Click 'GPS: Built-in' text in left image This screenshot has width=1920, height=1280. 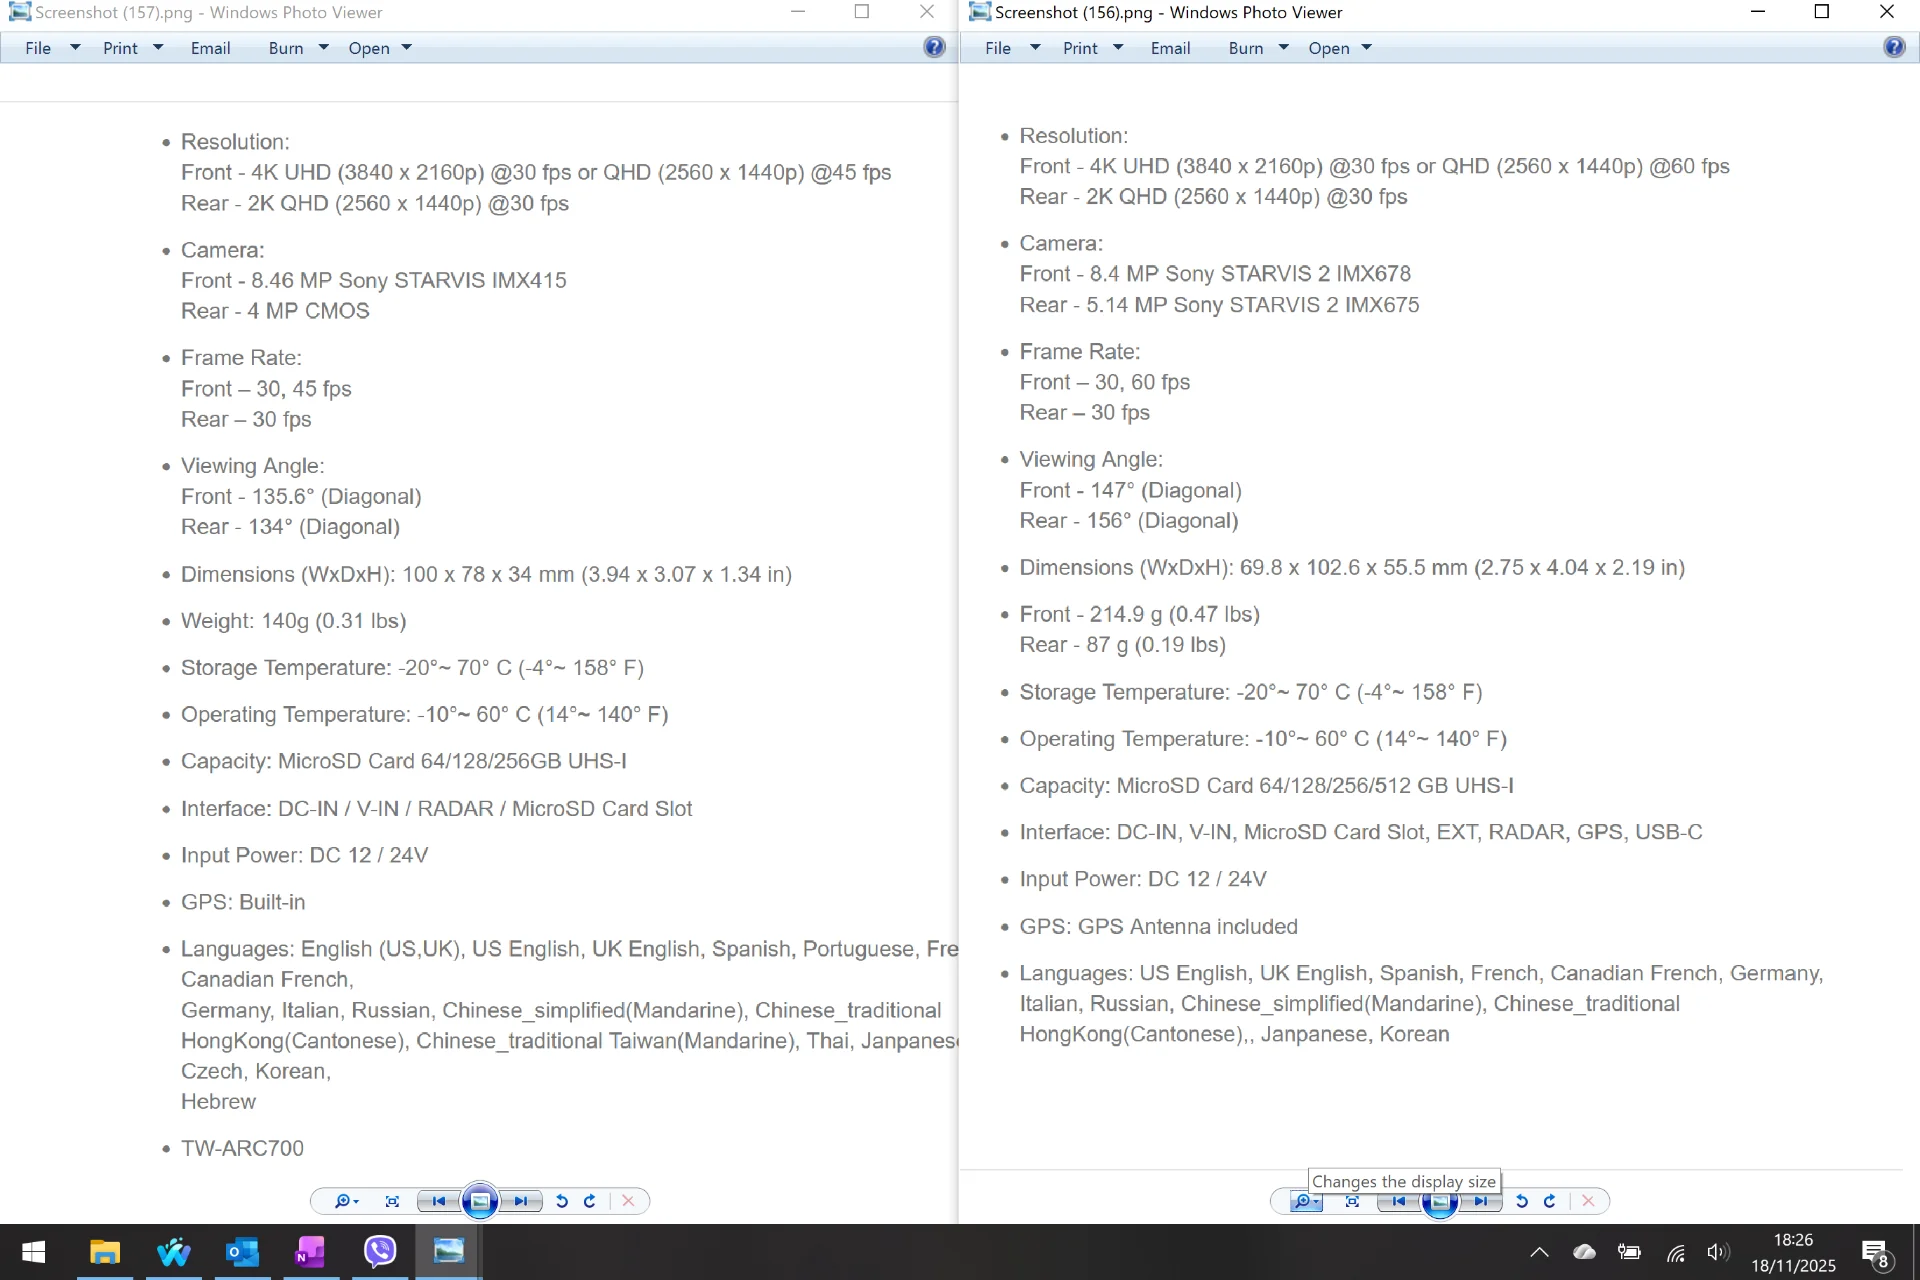243,902
